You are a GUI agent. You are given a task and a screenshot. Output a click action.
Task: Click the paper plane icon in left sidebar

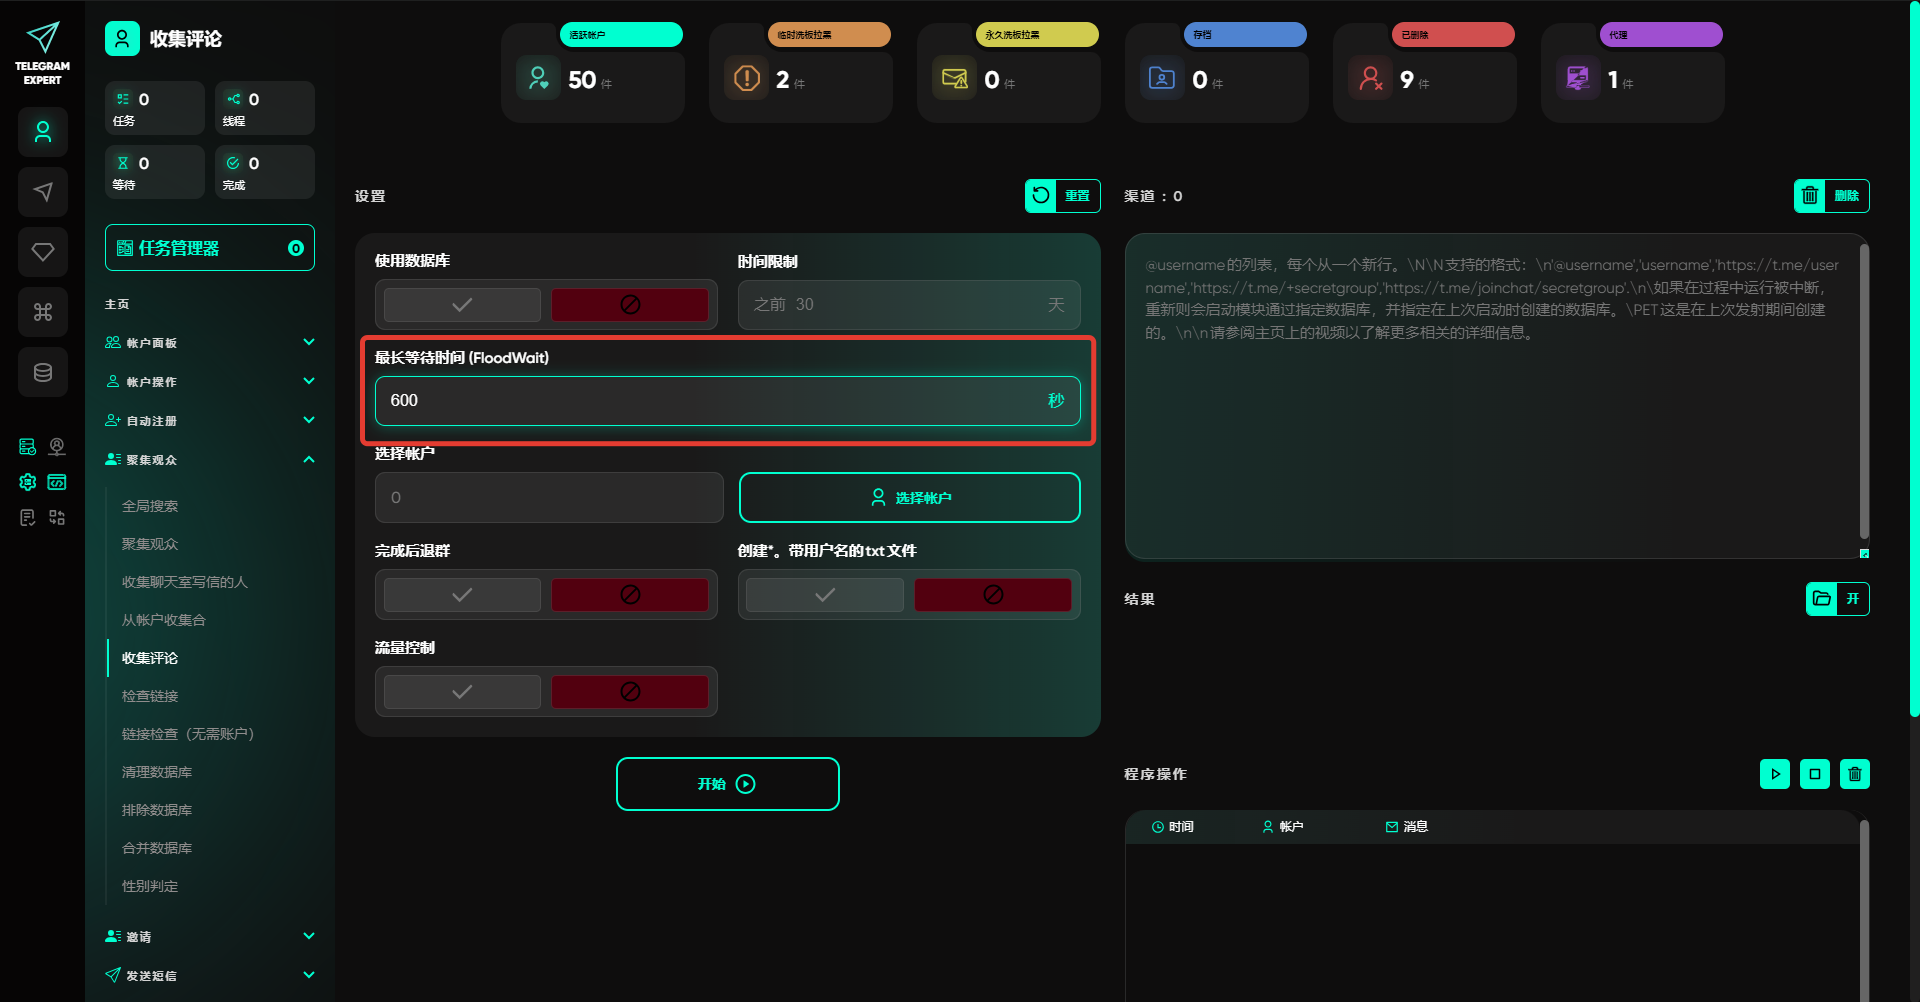(43, 192)
